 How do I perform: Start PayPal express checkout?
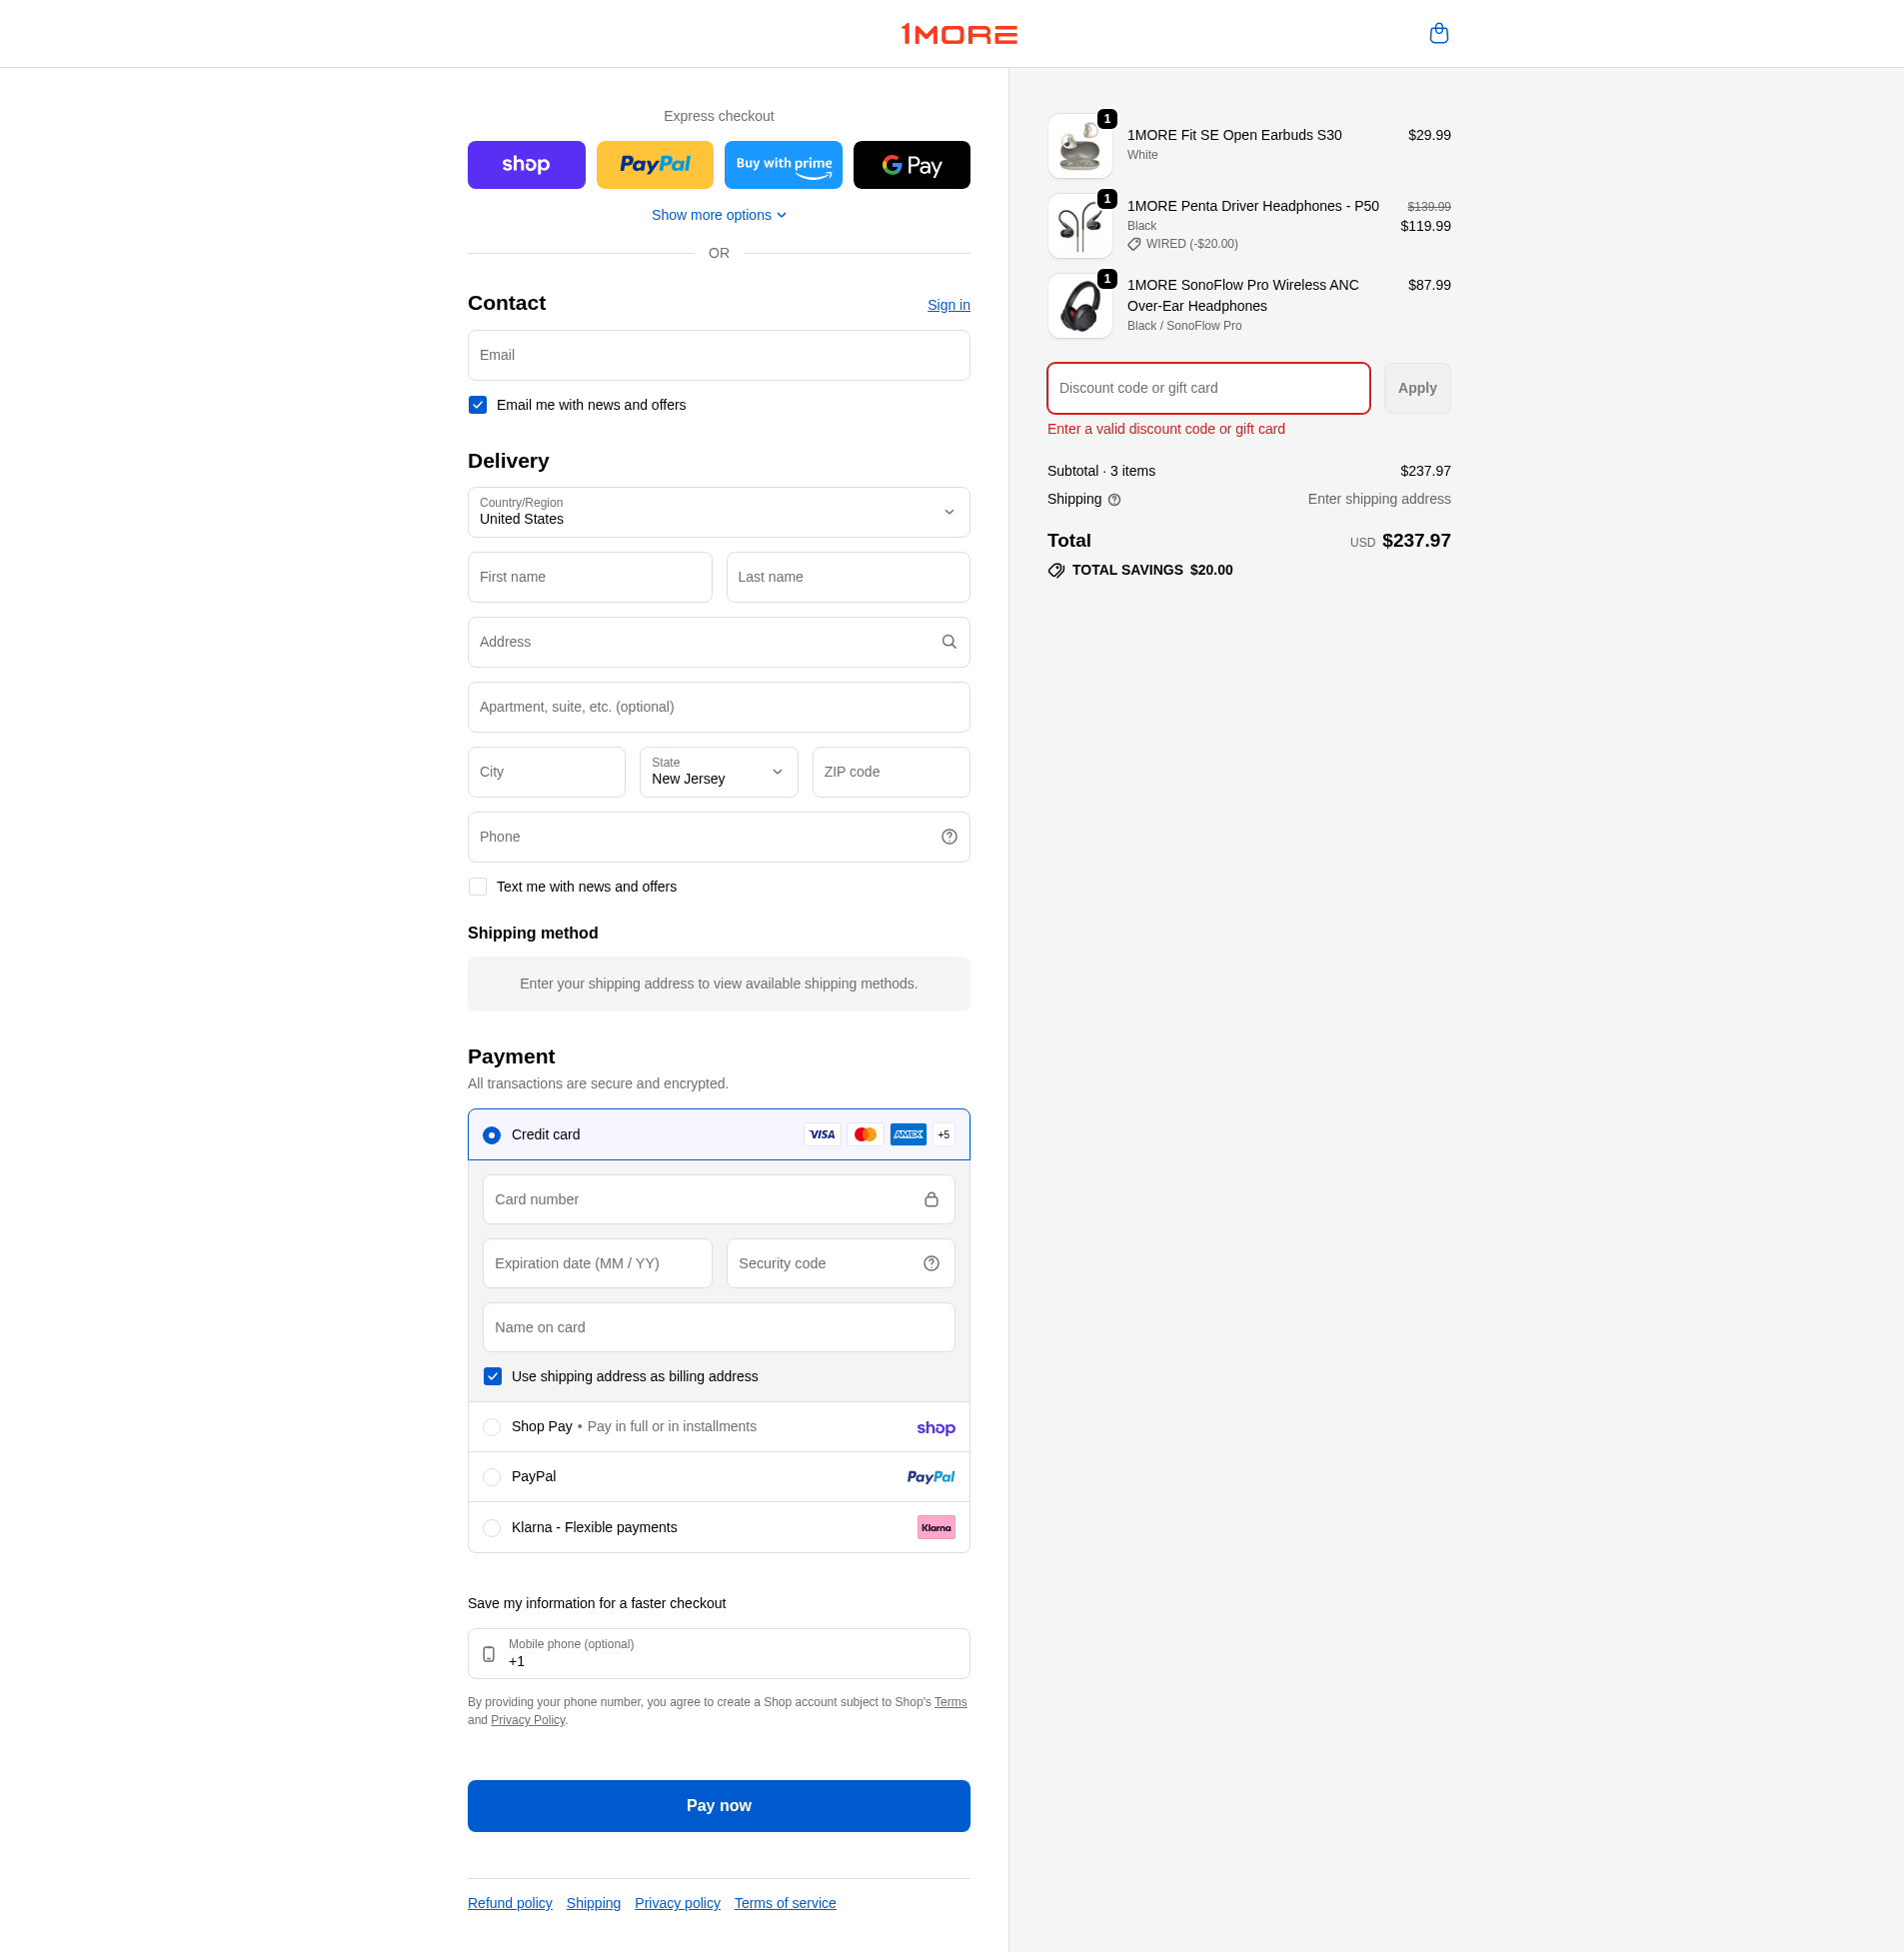click(x=654, y=164)
